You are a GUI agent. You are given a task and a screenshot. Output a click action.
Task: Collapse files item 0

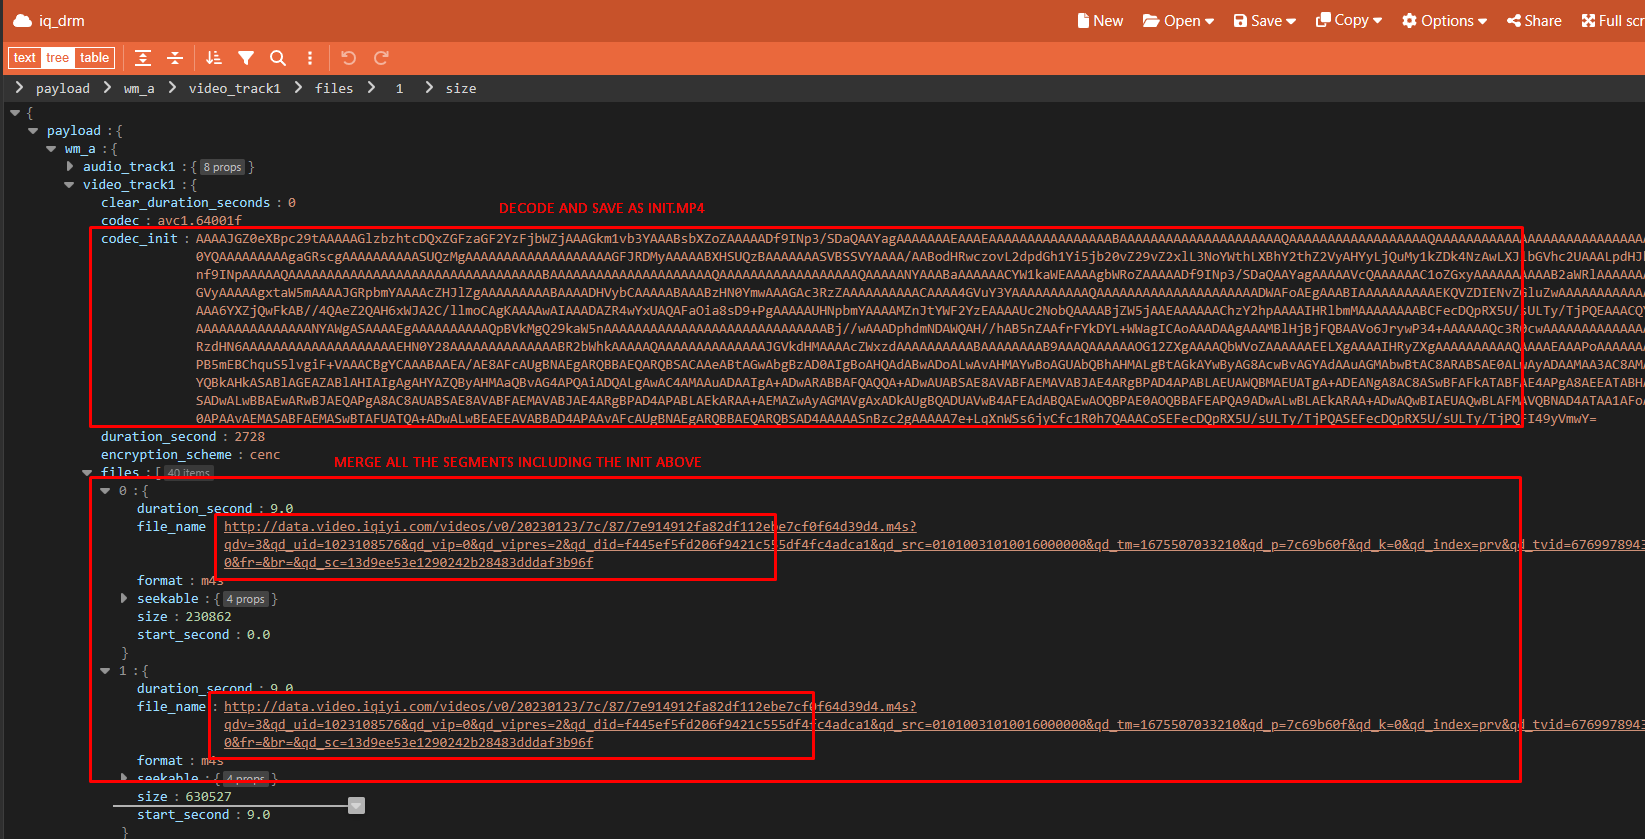(x=105, y=491)
